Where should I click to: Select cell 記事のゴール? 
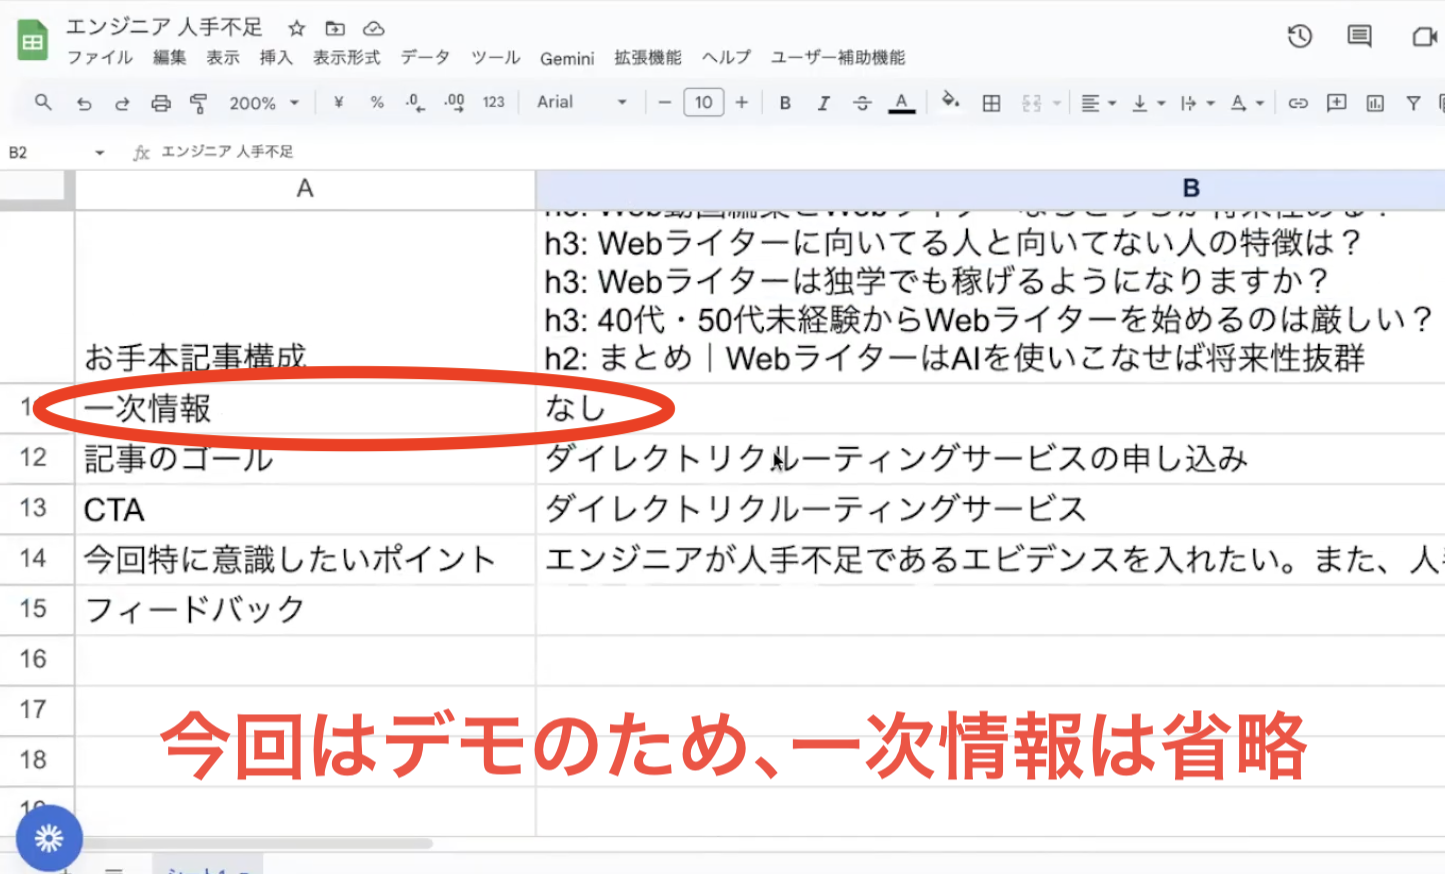click(x=305, y=459)
